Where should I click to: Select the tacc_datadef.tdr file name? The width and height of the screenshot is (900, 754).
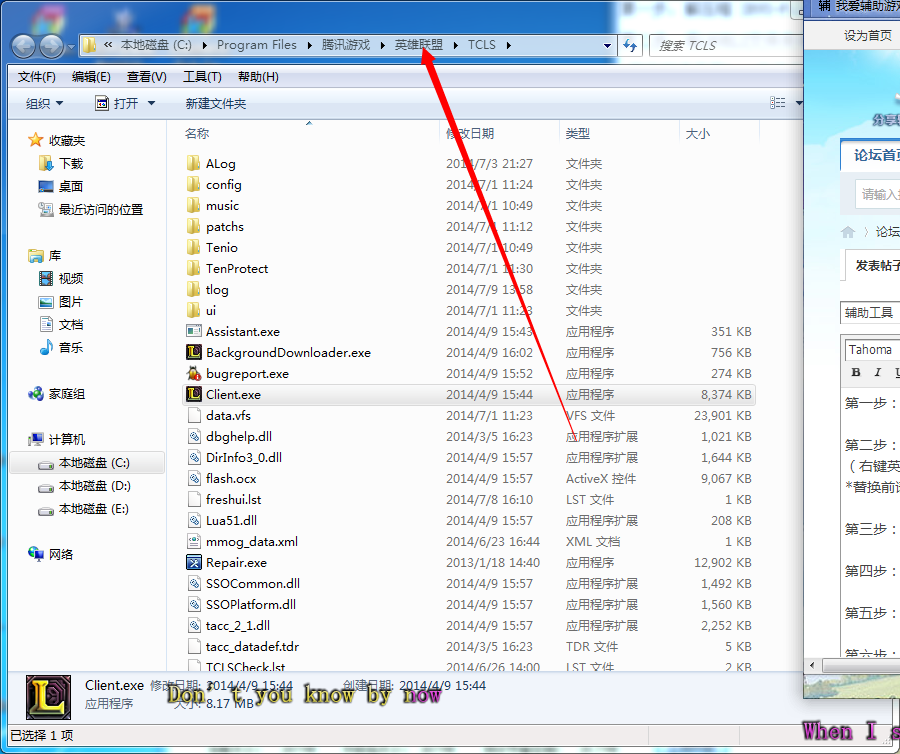pyautogui.click(x=253, y=647)
